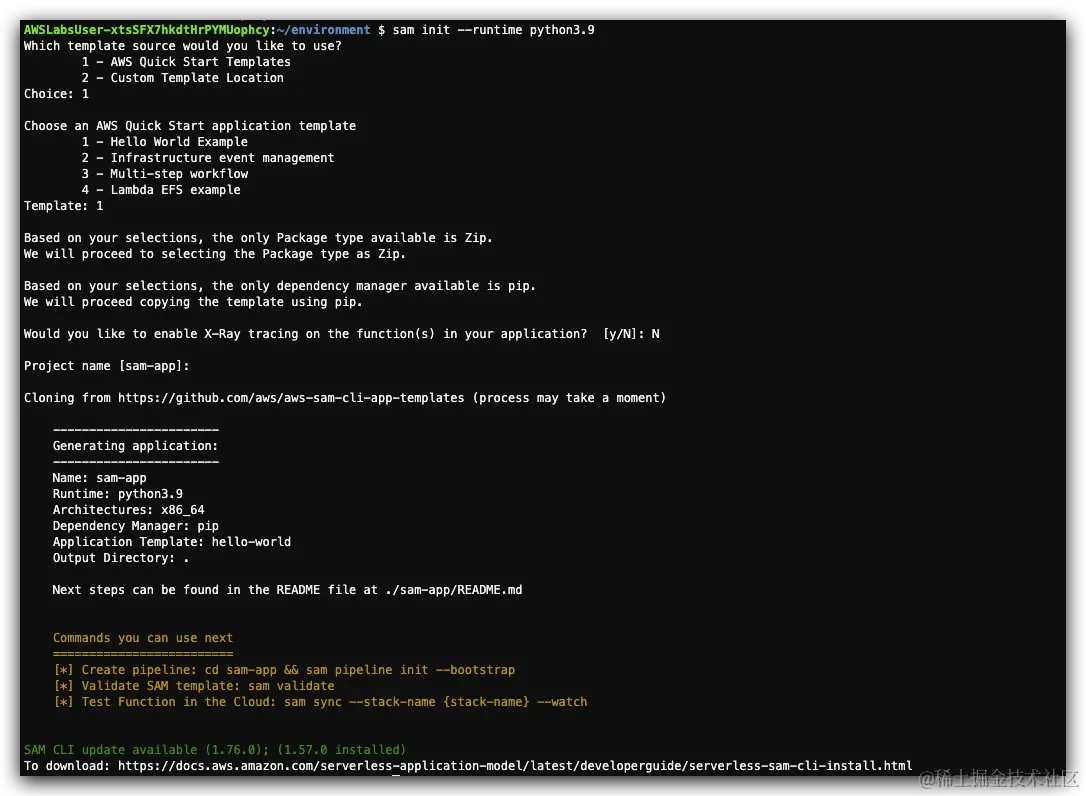Click the '2 - Custom Template Location' line
The height and width of the screenshot is (796, 1086).
coord(183,78)
